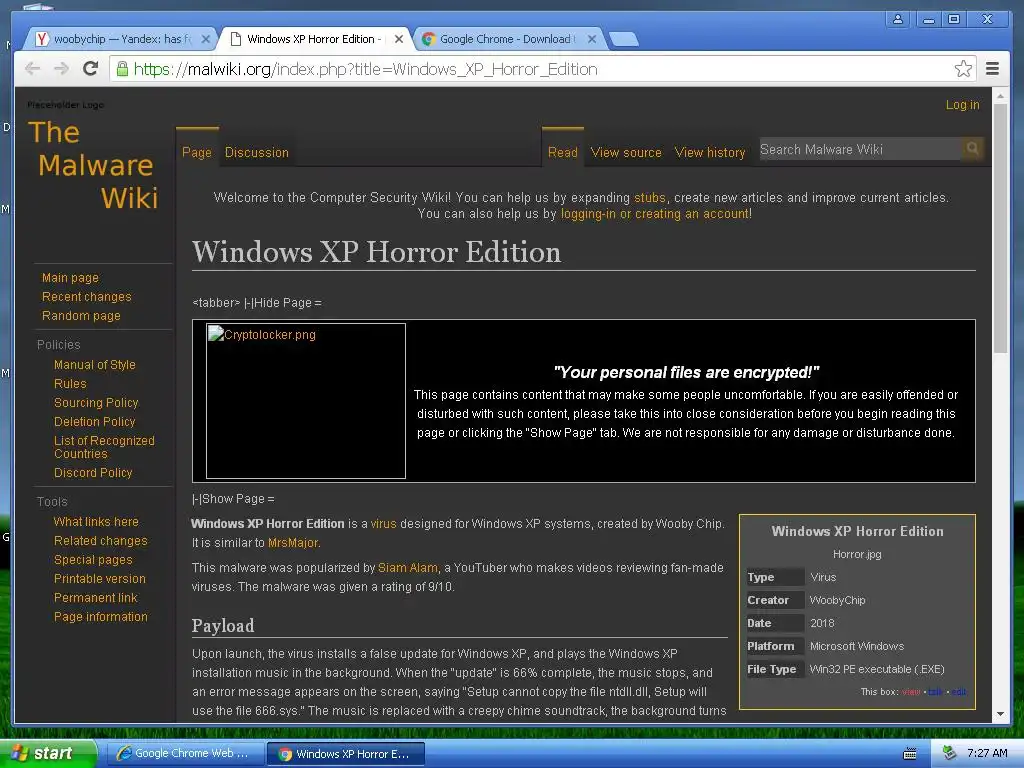Click the broken Cryptolocker.png image
This screenshot has width=1024, height=768.
306,401
